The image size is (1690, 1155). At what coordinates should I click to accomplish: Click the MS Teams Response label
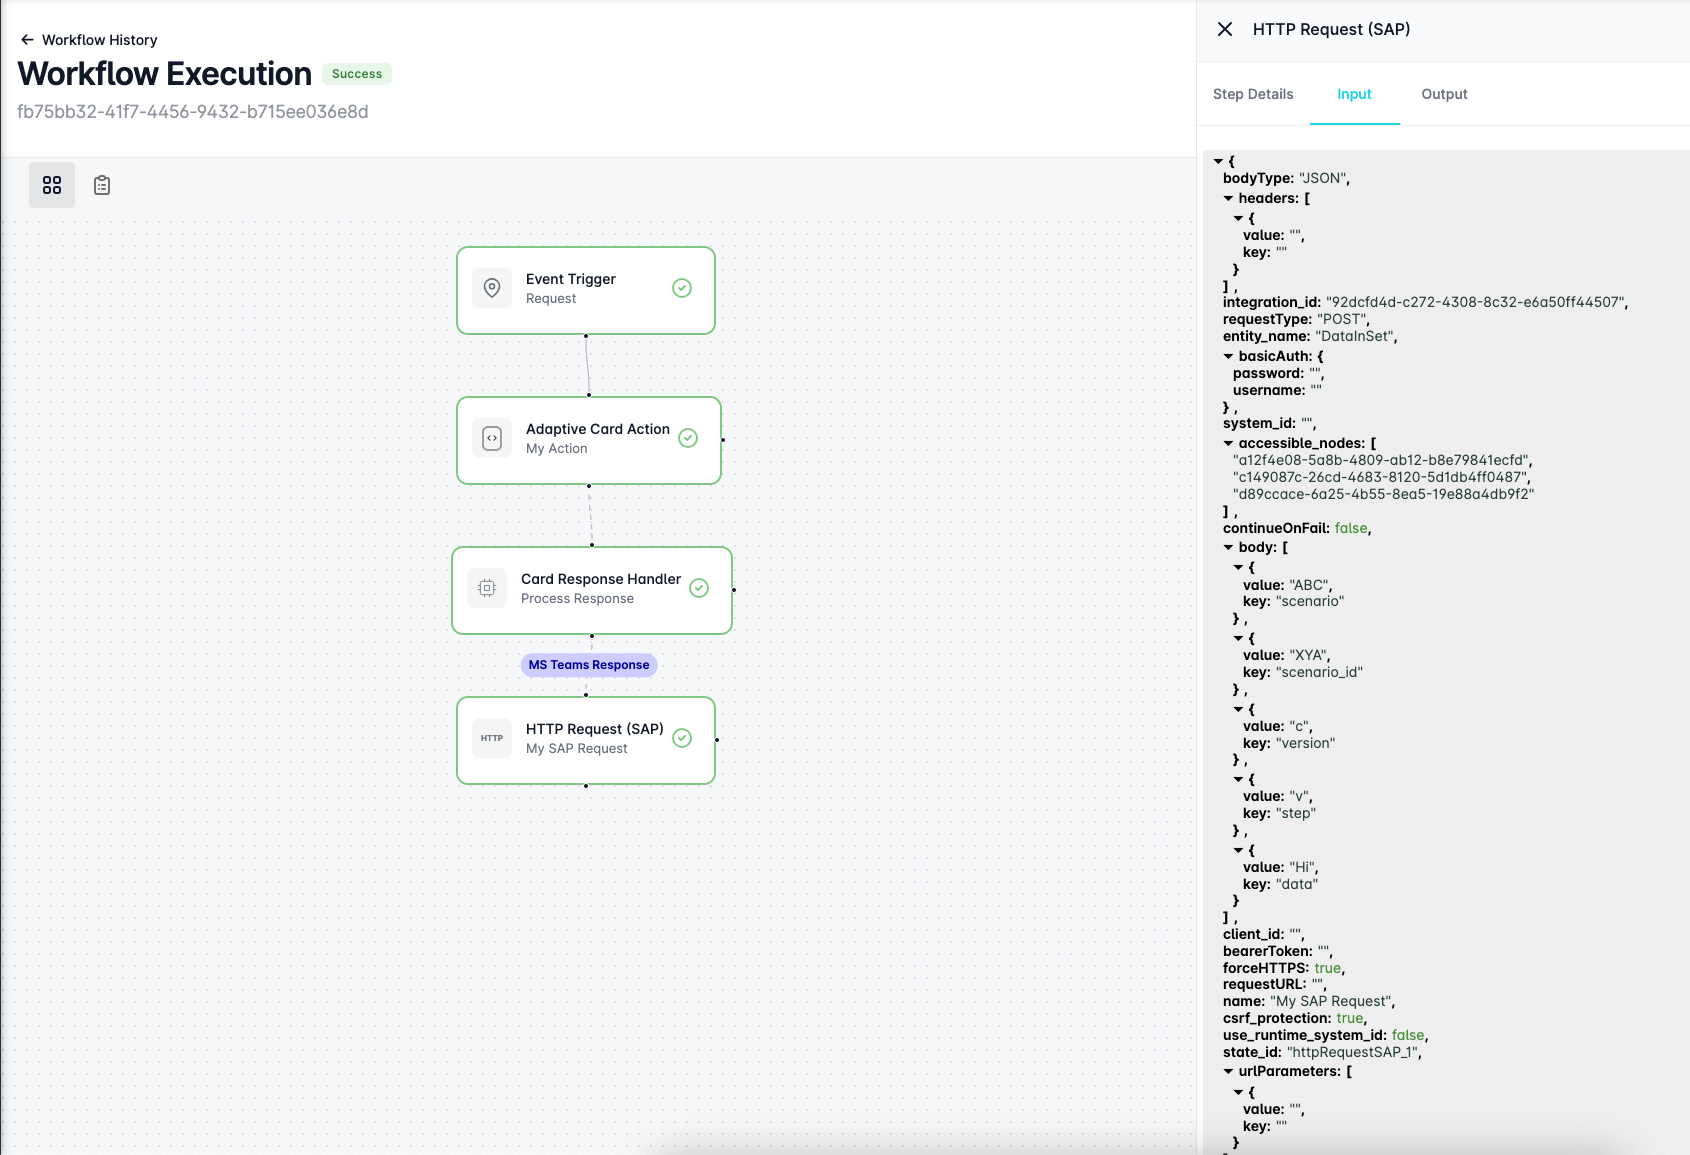(x=589, y=665)
